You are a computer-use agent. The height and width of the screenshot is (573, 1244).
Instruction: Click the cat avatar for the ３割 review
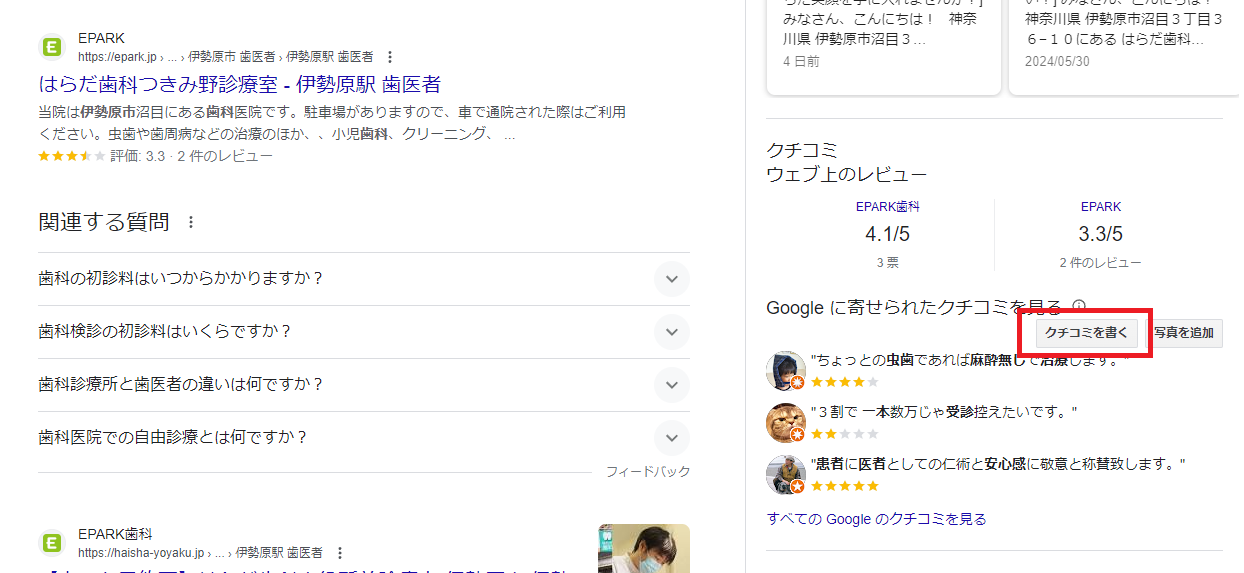[x=785, y=423]
